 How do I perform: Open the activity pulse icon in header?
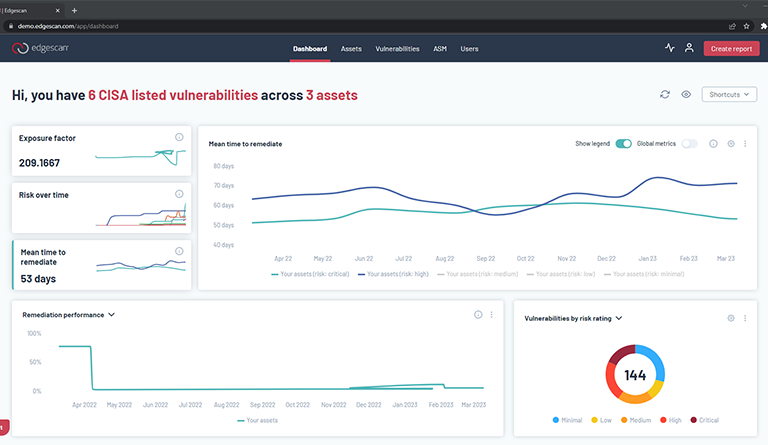[x=670, y=47]
